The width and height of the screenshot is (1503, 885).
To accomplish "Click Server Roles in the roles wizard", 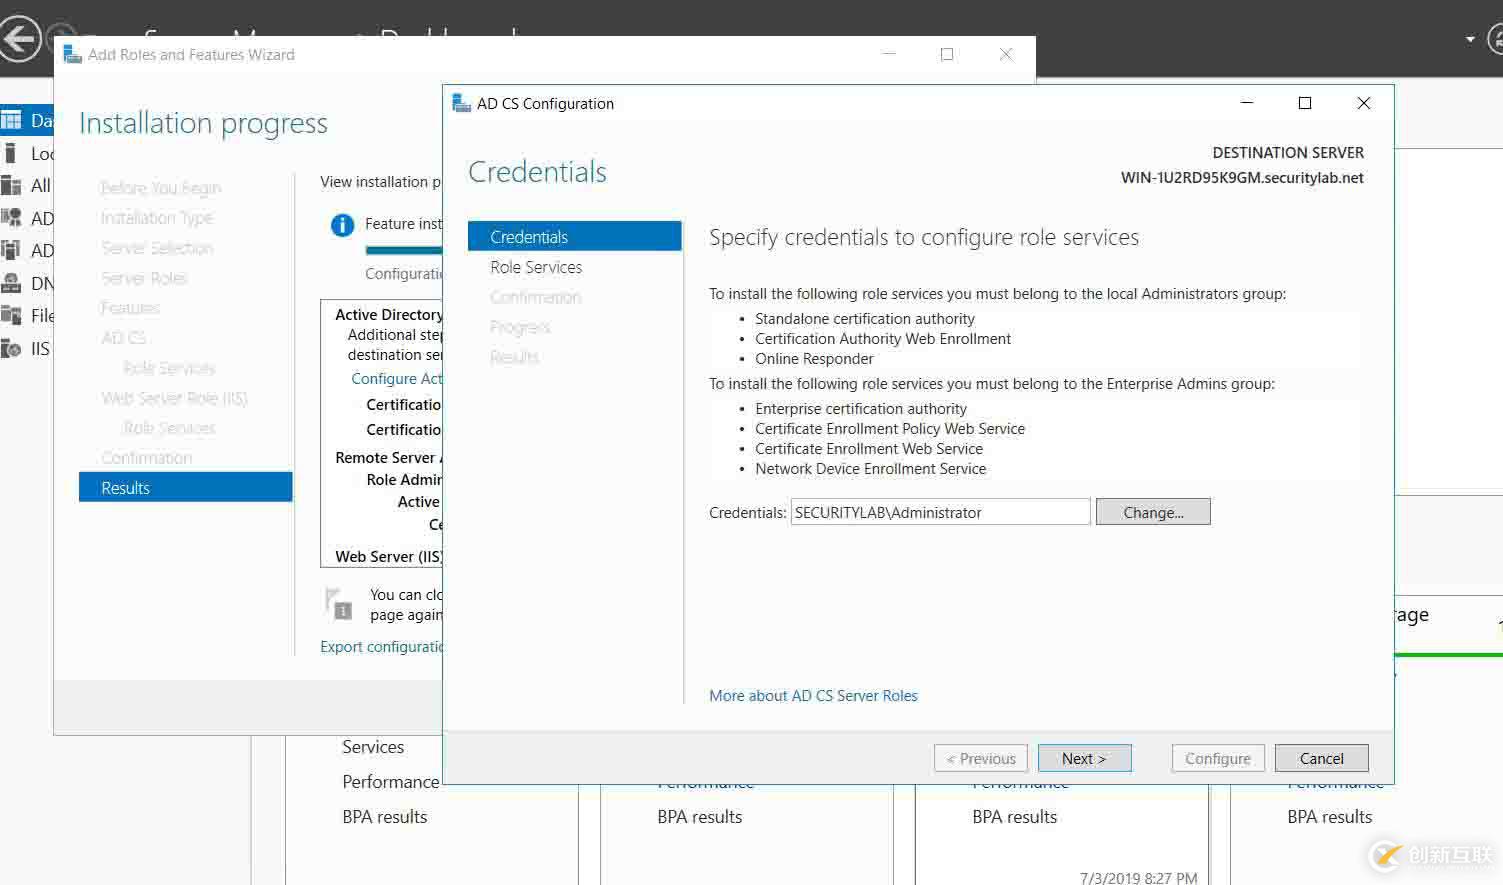I will tap(144, 278).
